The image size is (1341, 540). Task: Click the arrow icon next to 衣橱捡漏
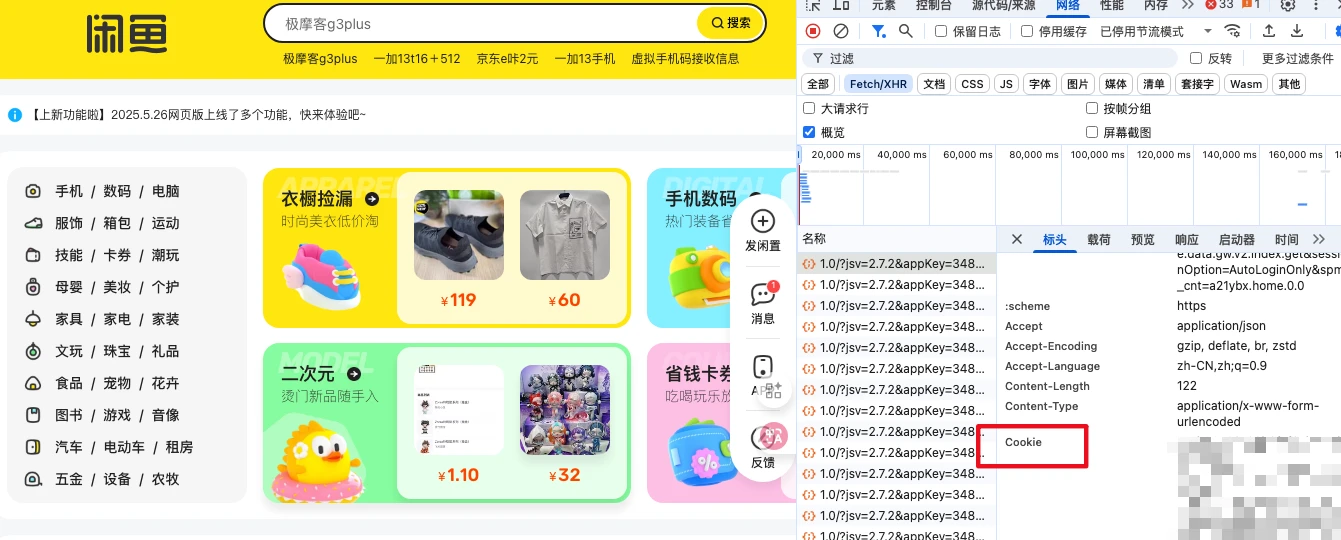(x=372, y=199)
